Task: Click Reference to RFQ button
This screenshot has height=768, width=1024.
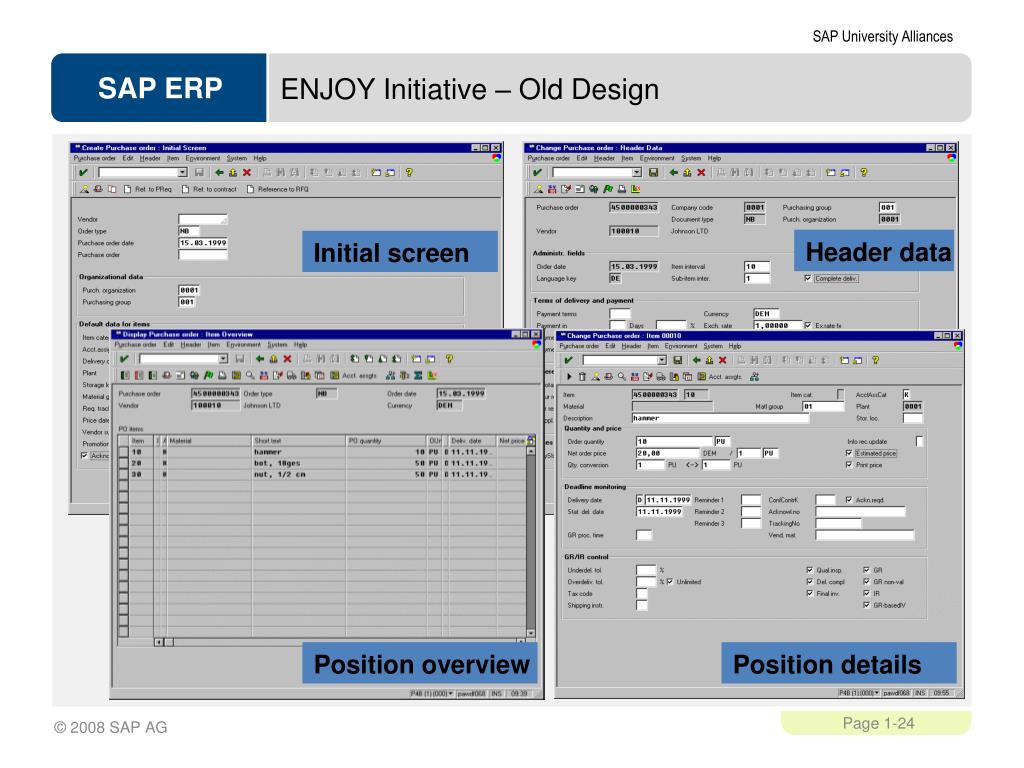Action: tap(278, 189)
